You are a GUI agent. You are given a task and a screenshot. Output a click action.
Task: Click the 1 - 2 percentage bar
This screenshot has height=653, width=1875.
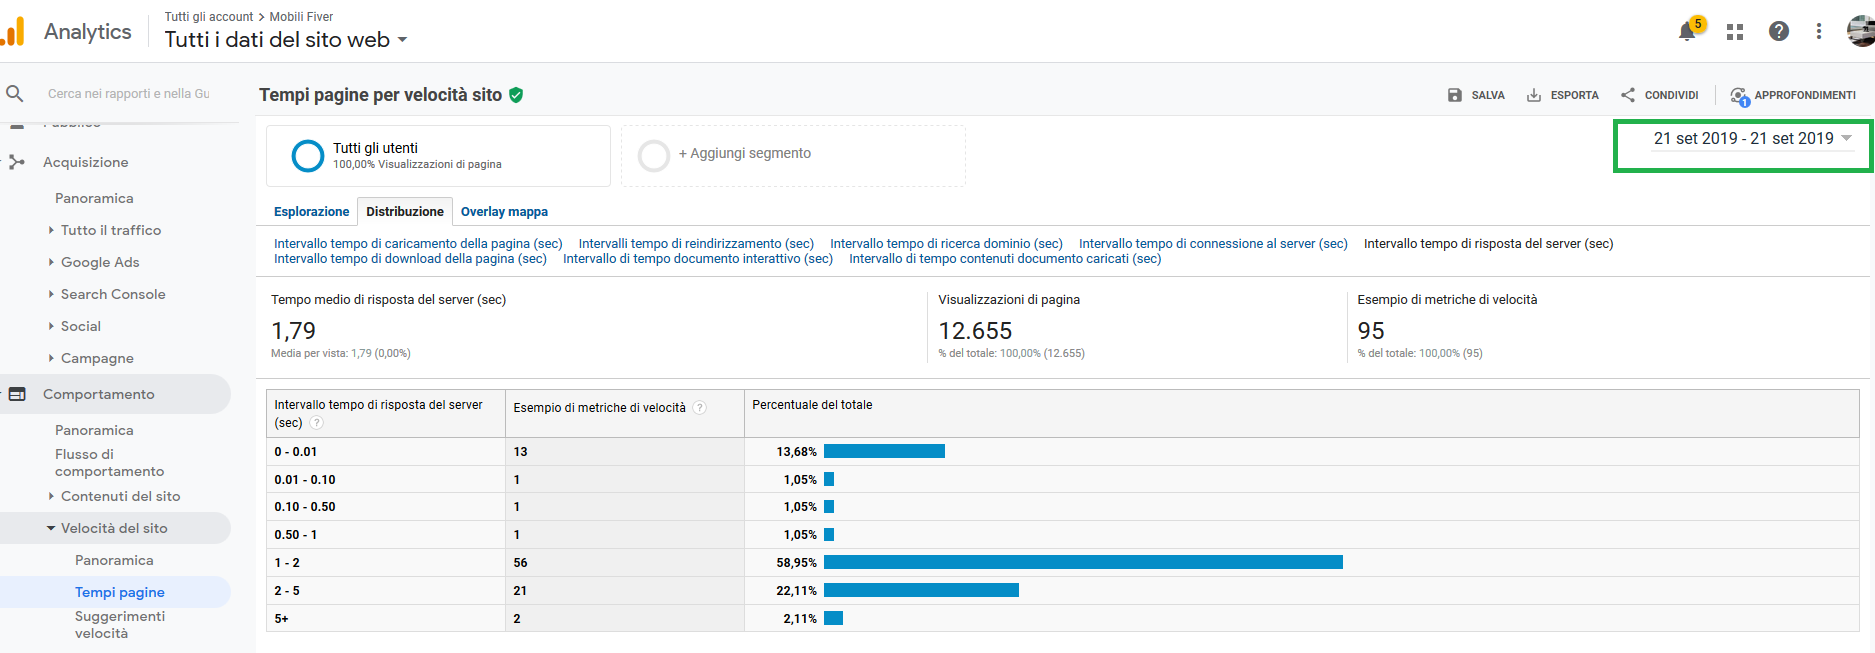tap(1083, 563)
